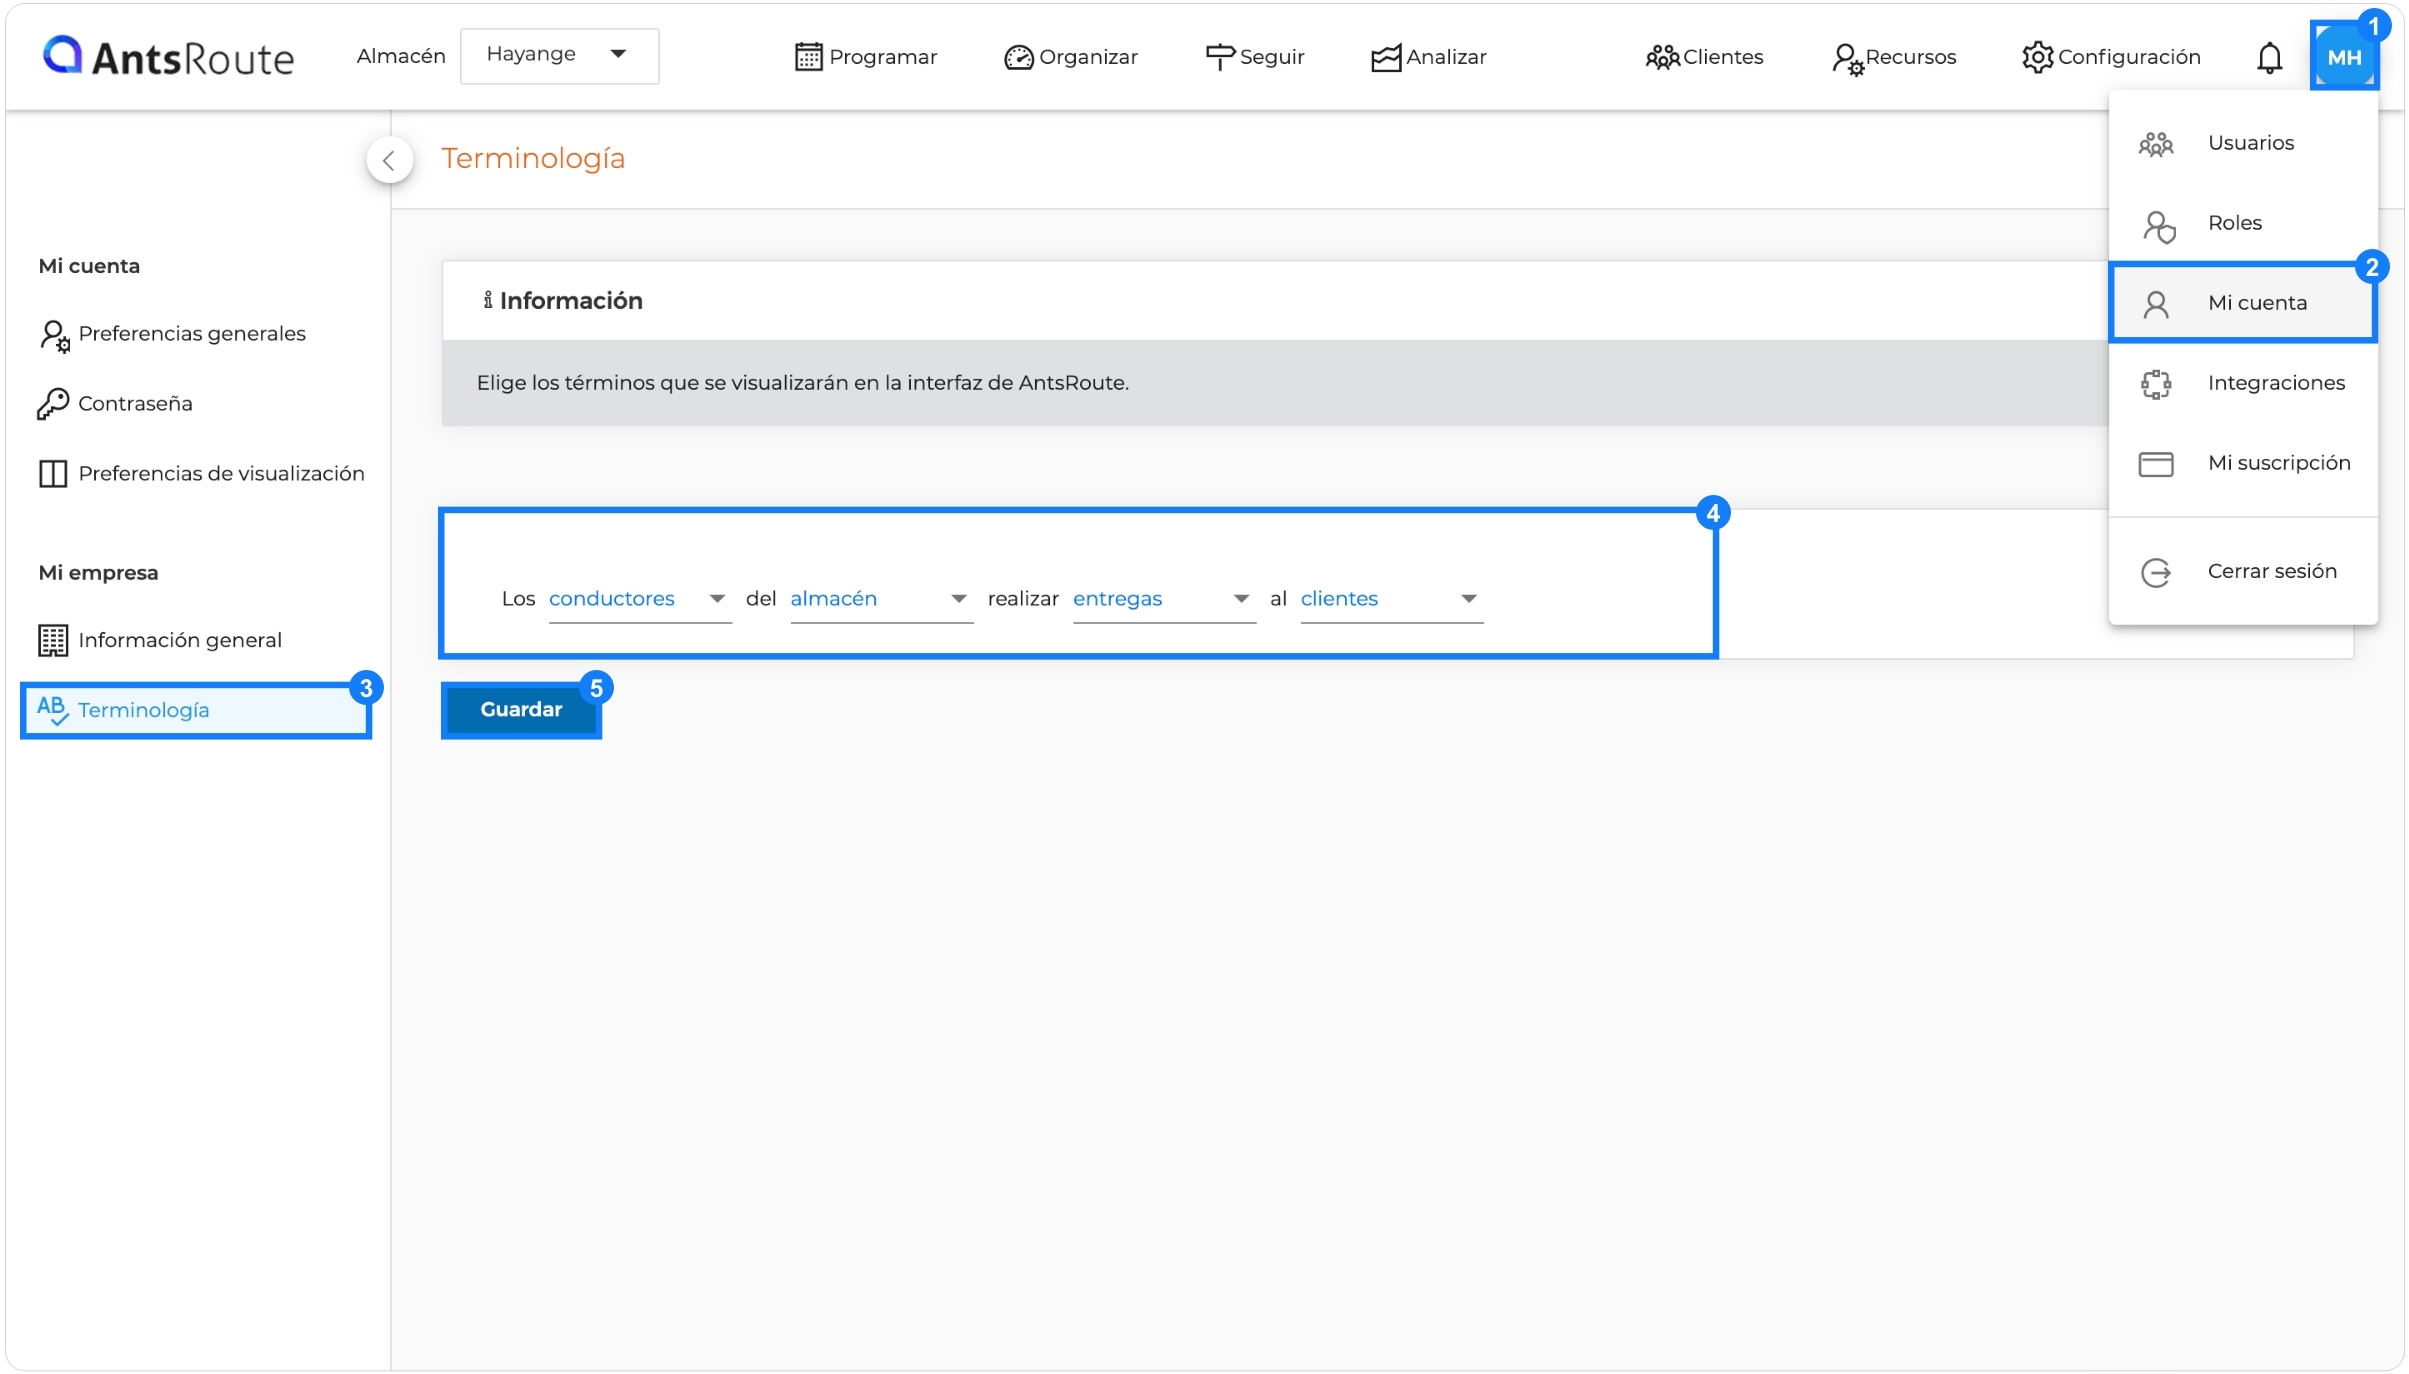Select Terminología in the sidebar

pos(196,710)
